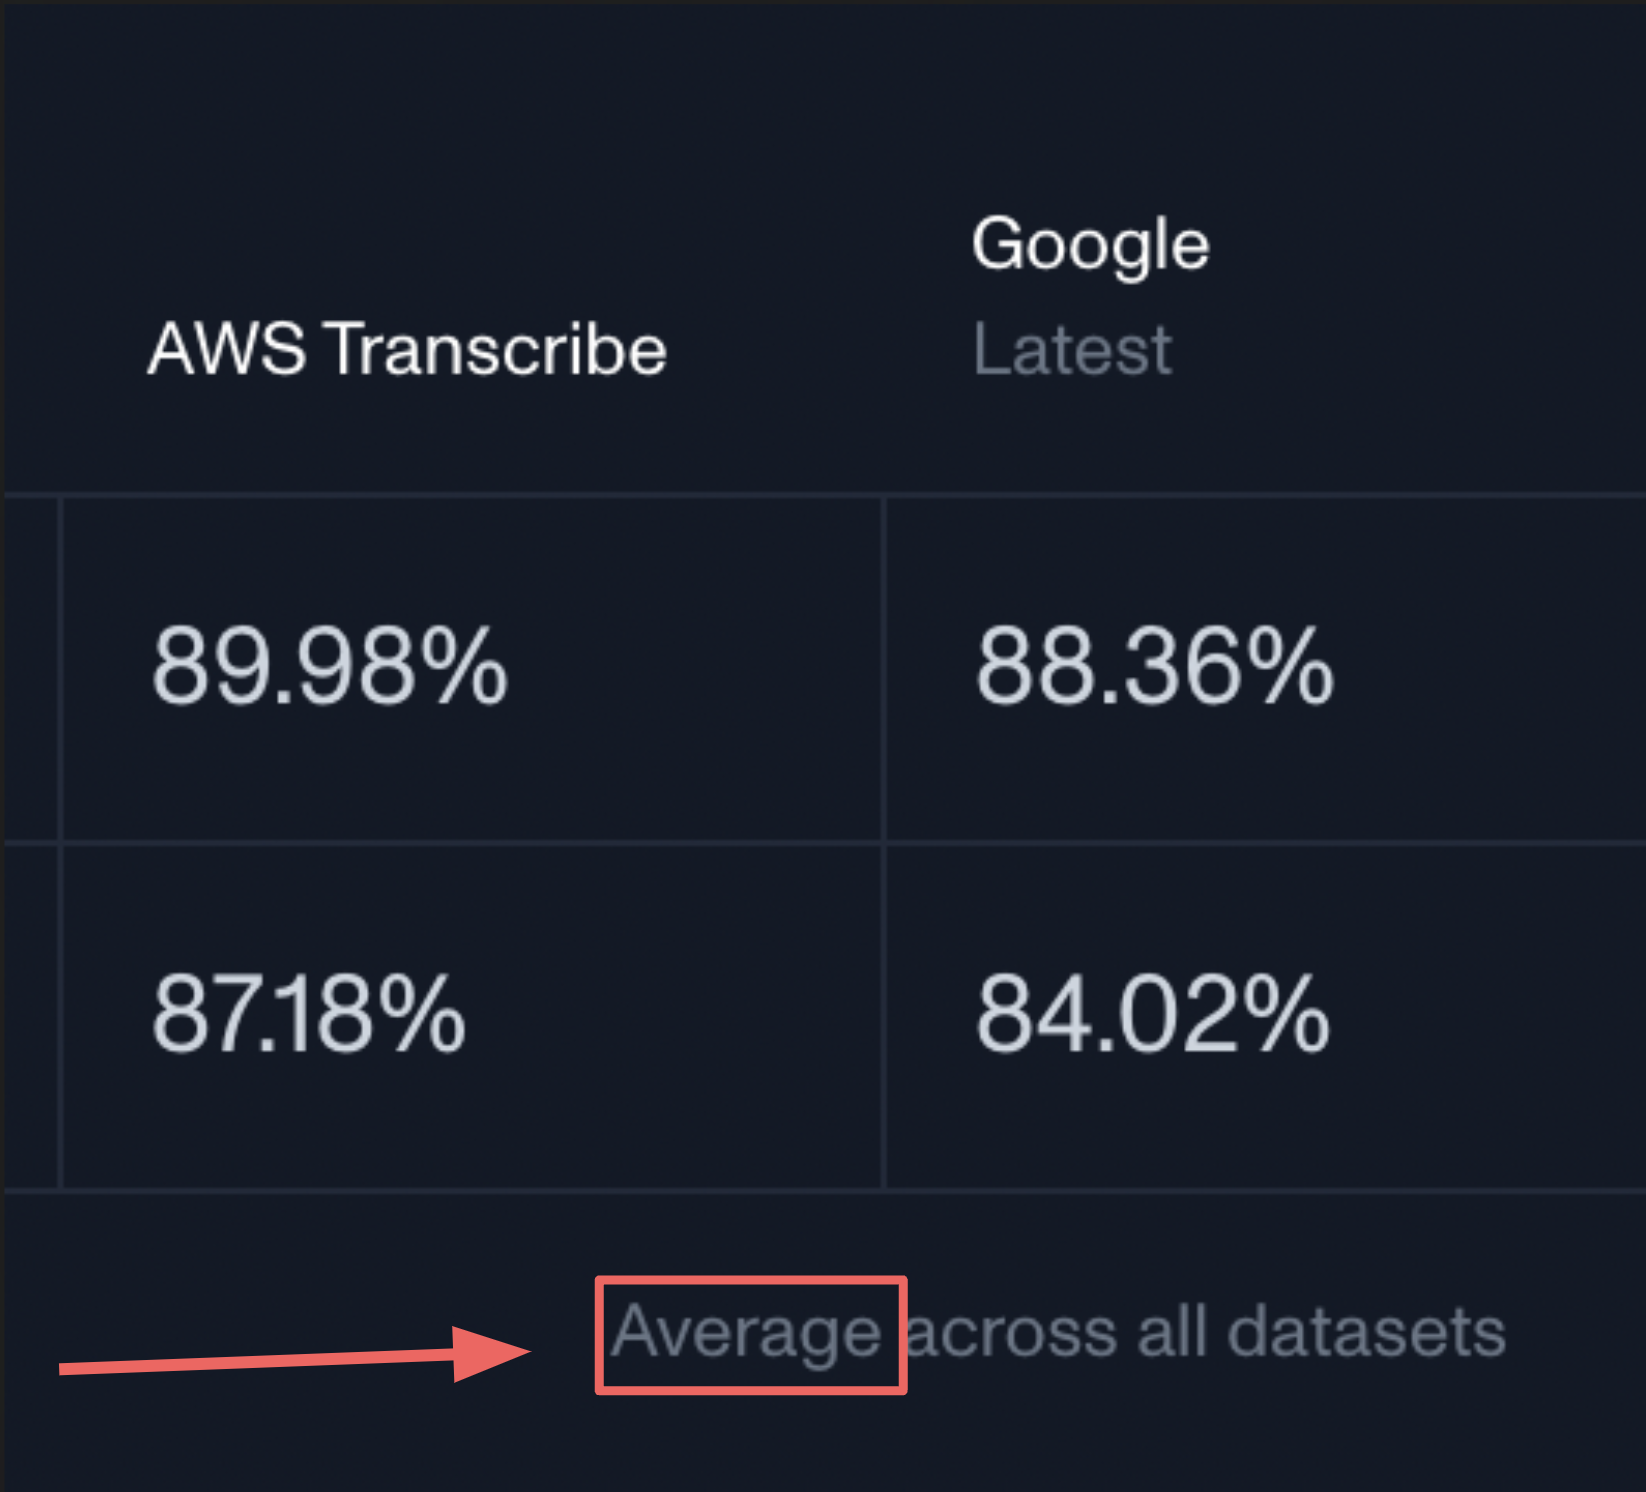Click narrow empty cell left of 89.98%
The height and width of the screenshot is (1492, 1646).
(31, 668)
